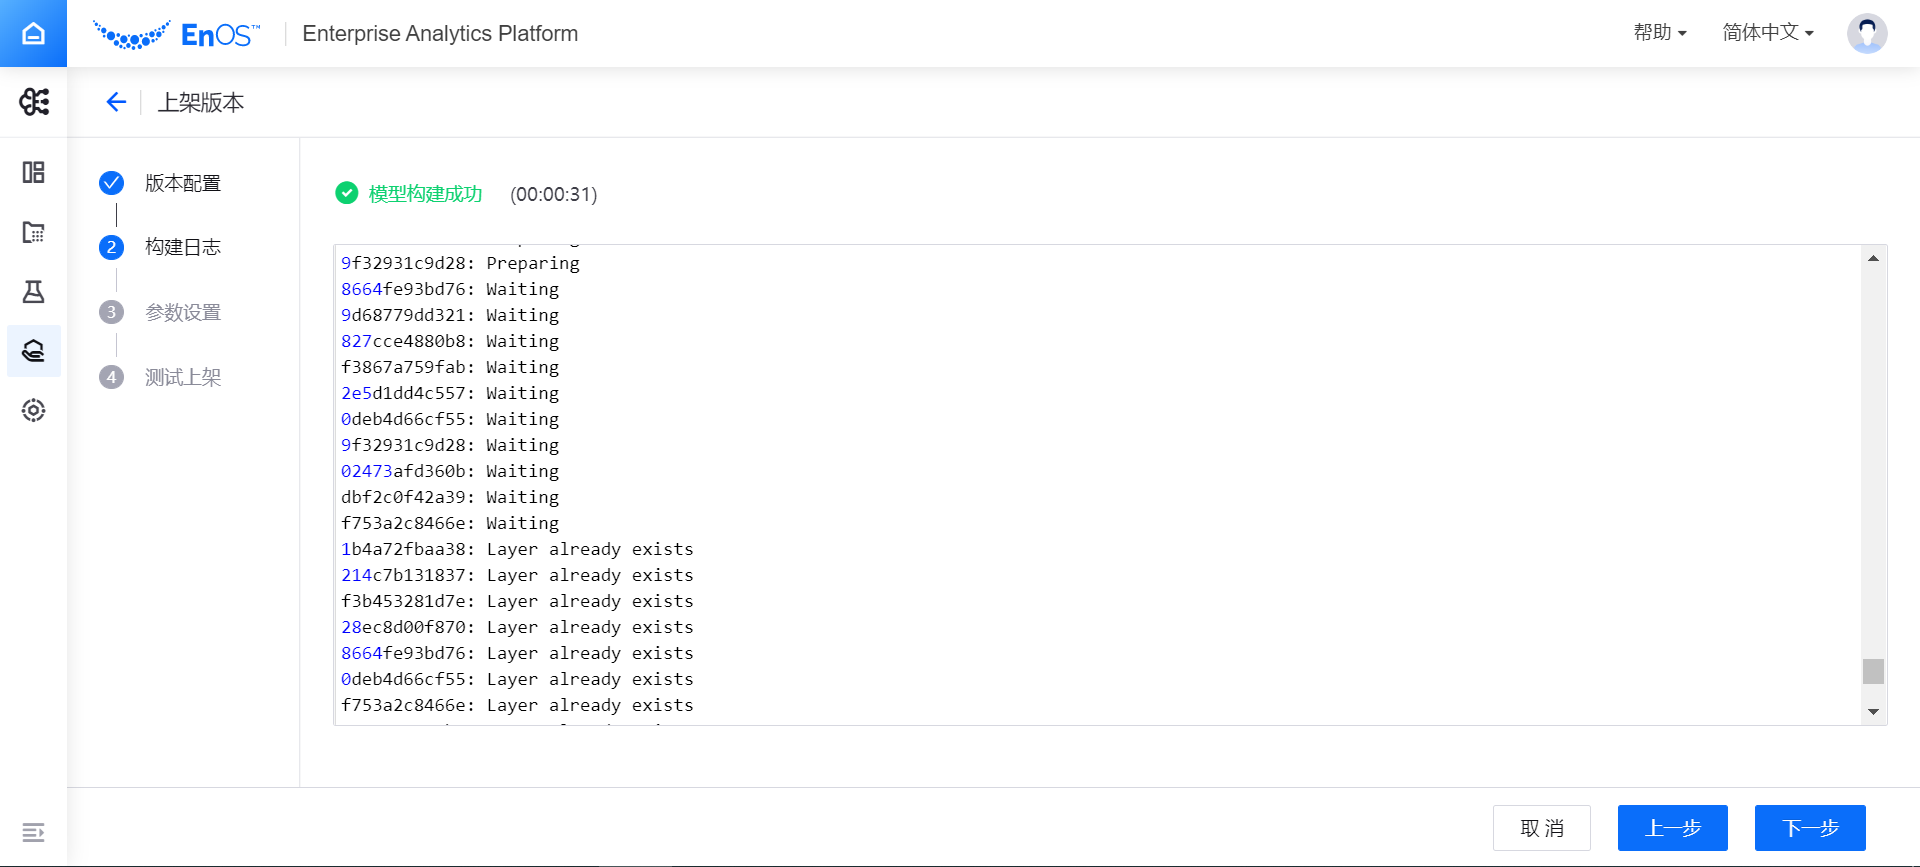Click log line 214c7b131837: Layer already exists
The width and height of the screenshot is (1920, 867).
tap(517, 575)
